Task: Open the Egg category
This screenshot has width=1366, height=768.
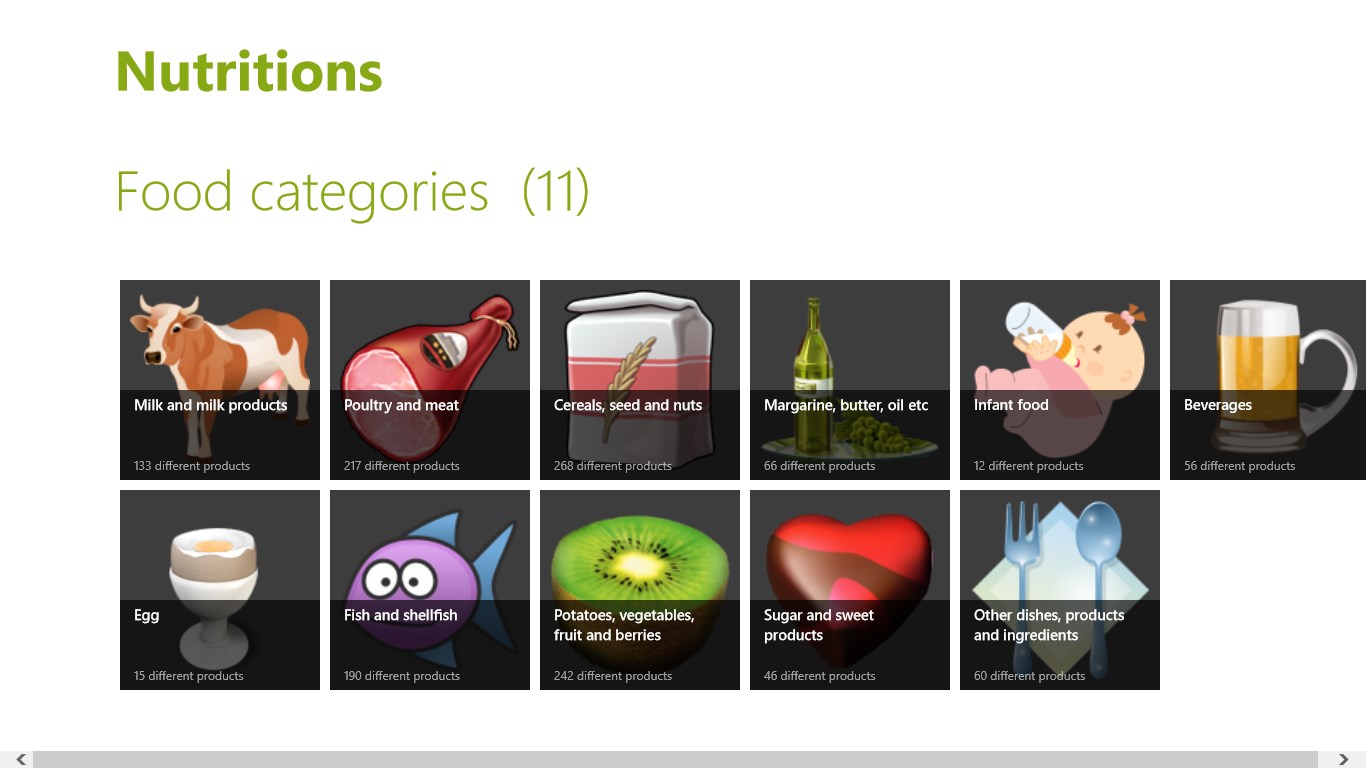Action: (219, 589)
